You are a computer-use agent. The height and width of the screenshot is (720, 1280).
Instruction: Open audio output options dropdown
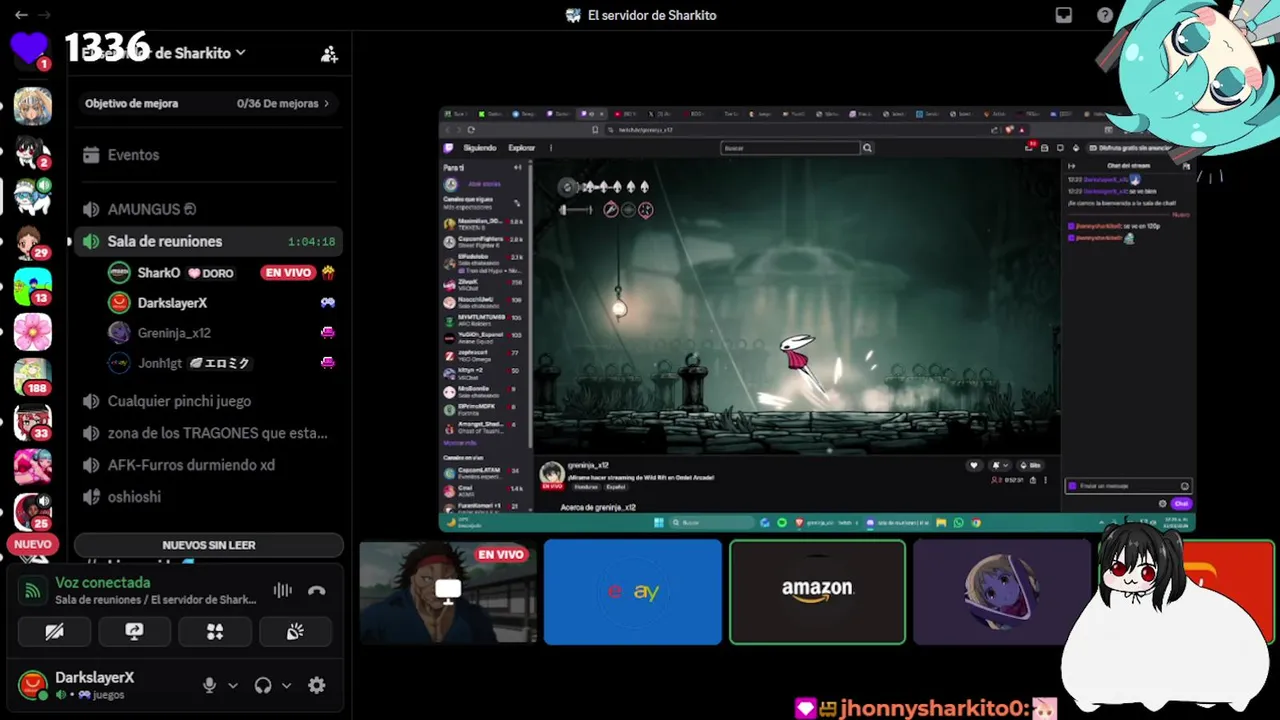coord(286,686)
